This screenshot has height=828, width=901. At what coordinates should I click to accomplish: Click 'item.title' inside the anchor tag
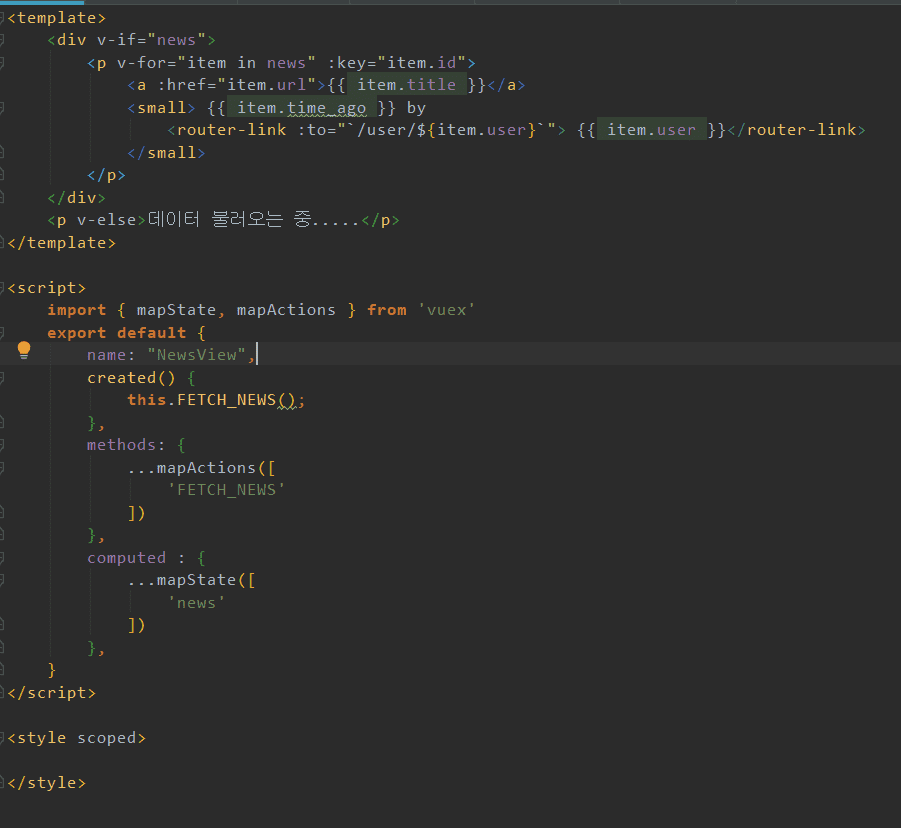tap(406, 85)
